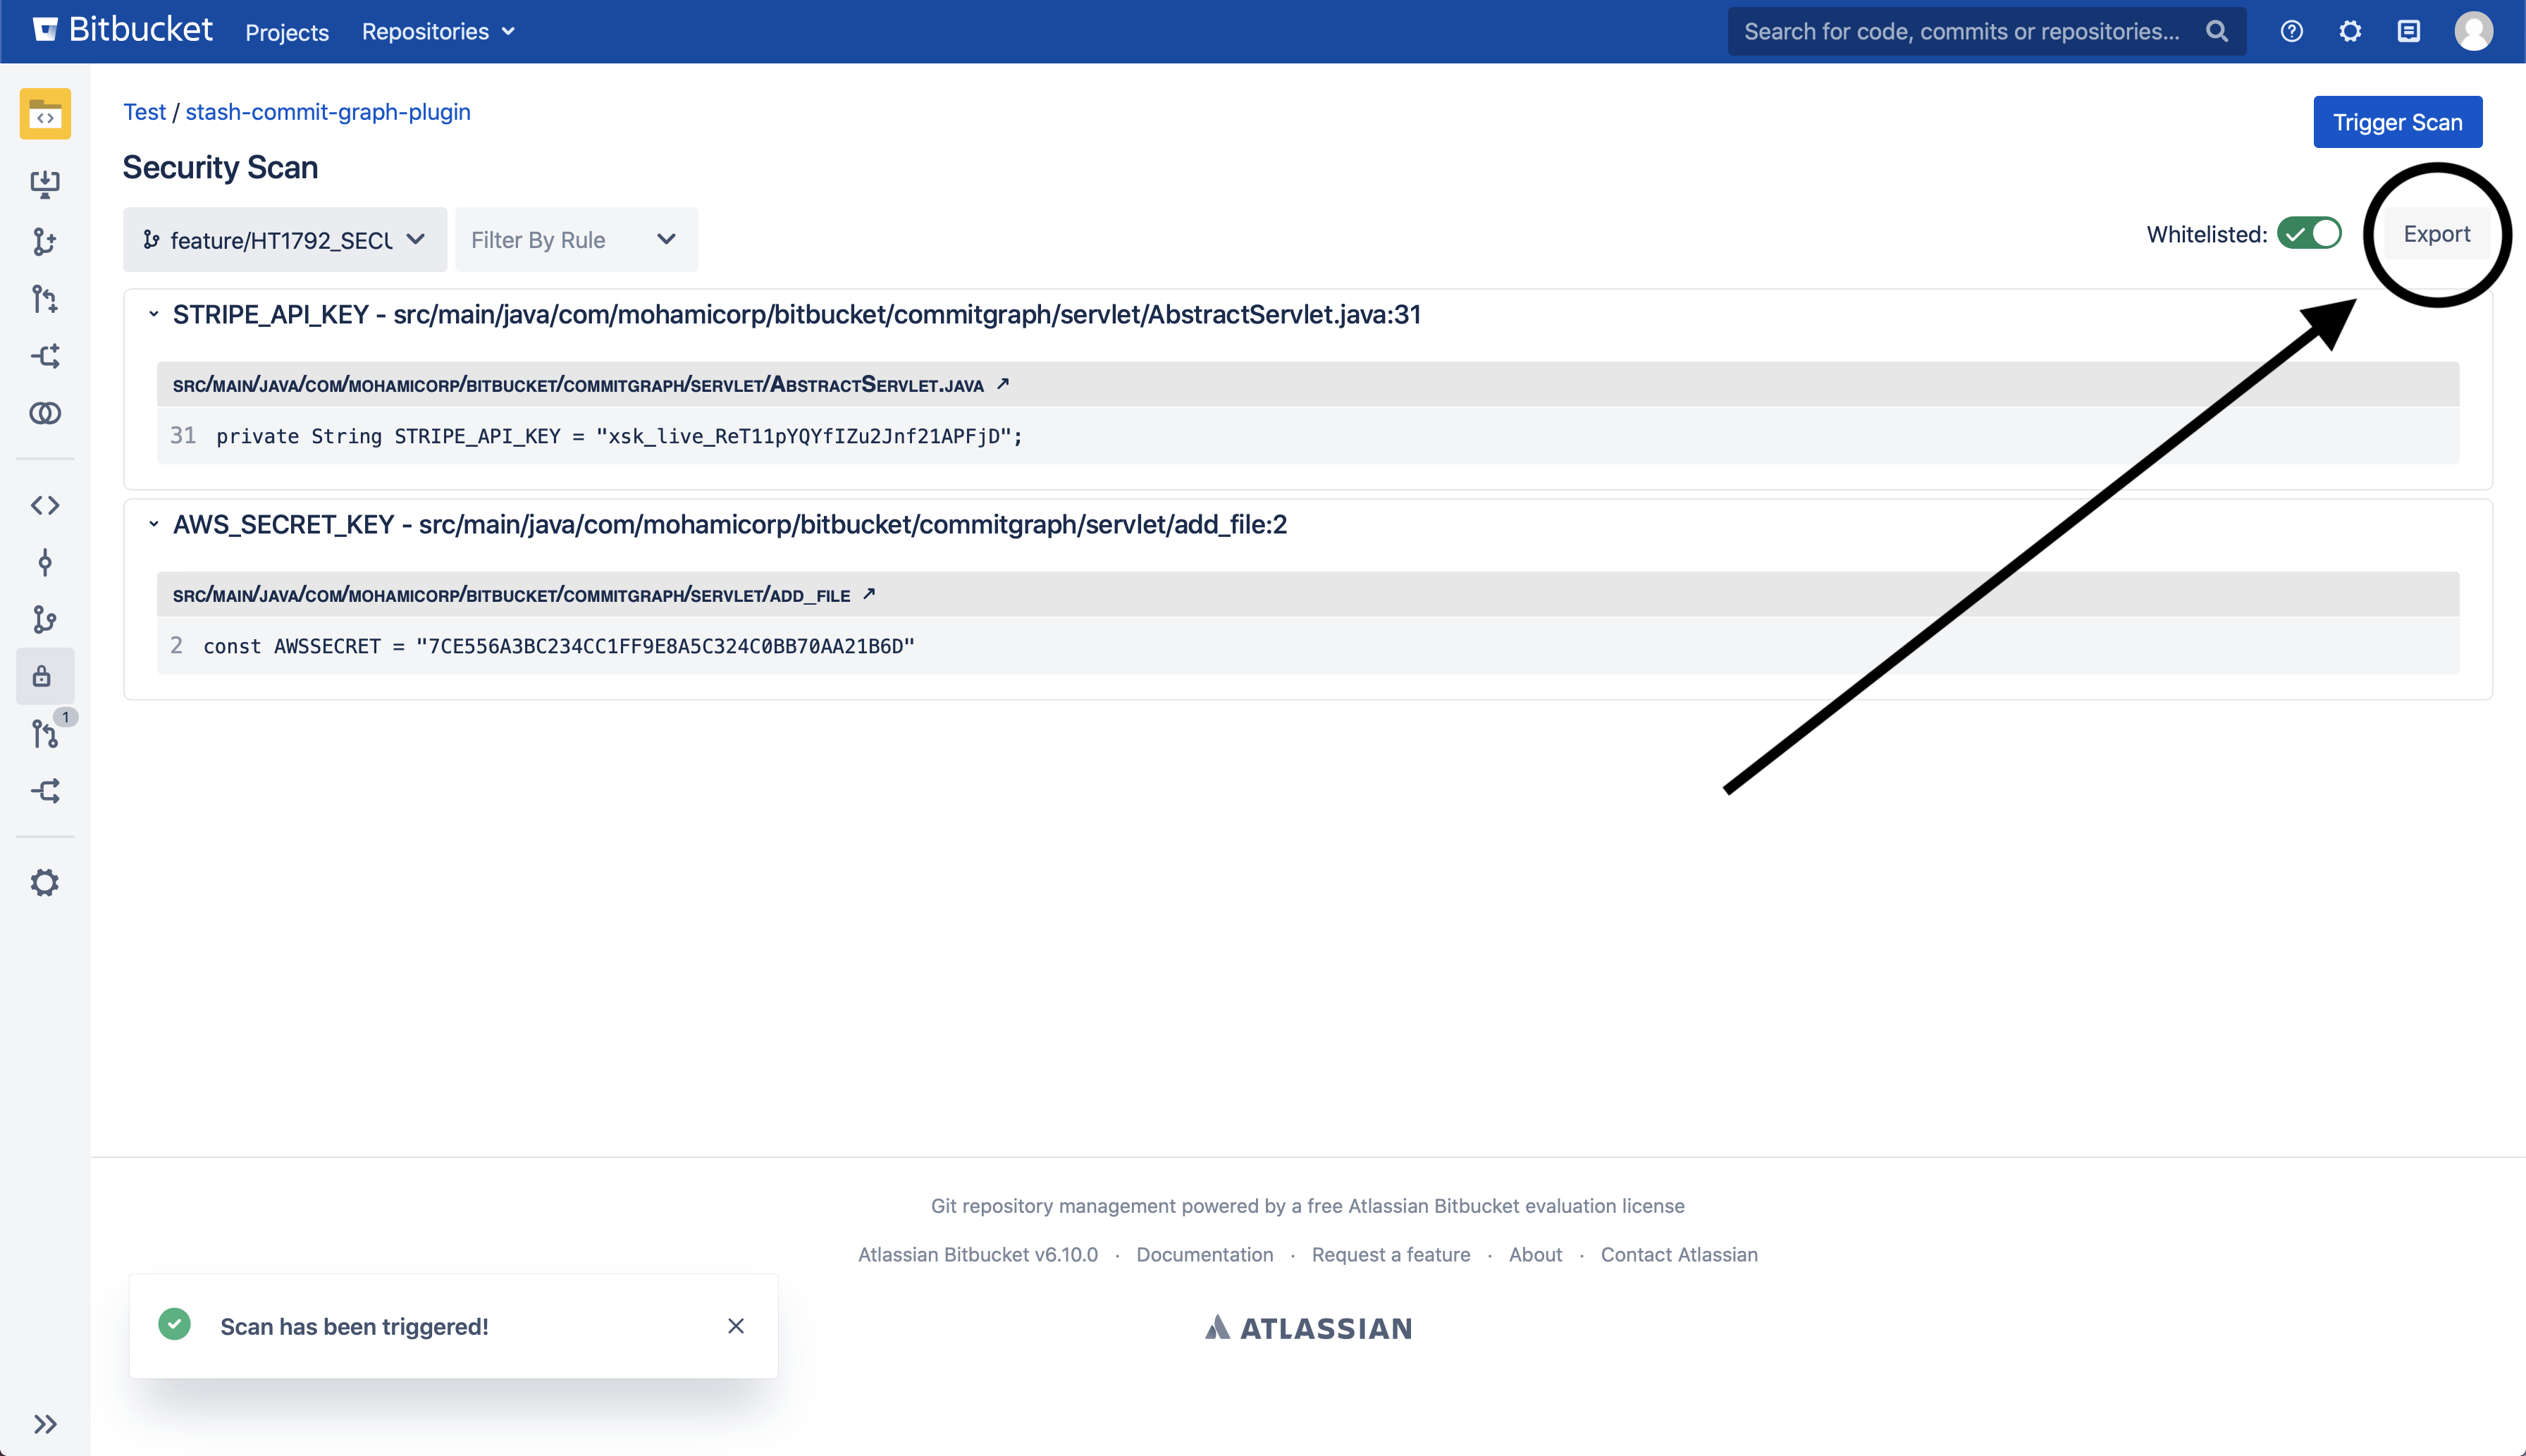Screen dimensions: 2526x1456
Task: Open the Source code view icon
Action: (45, 505)
